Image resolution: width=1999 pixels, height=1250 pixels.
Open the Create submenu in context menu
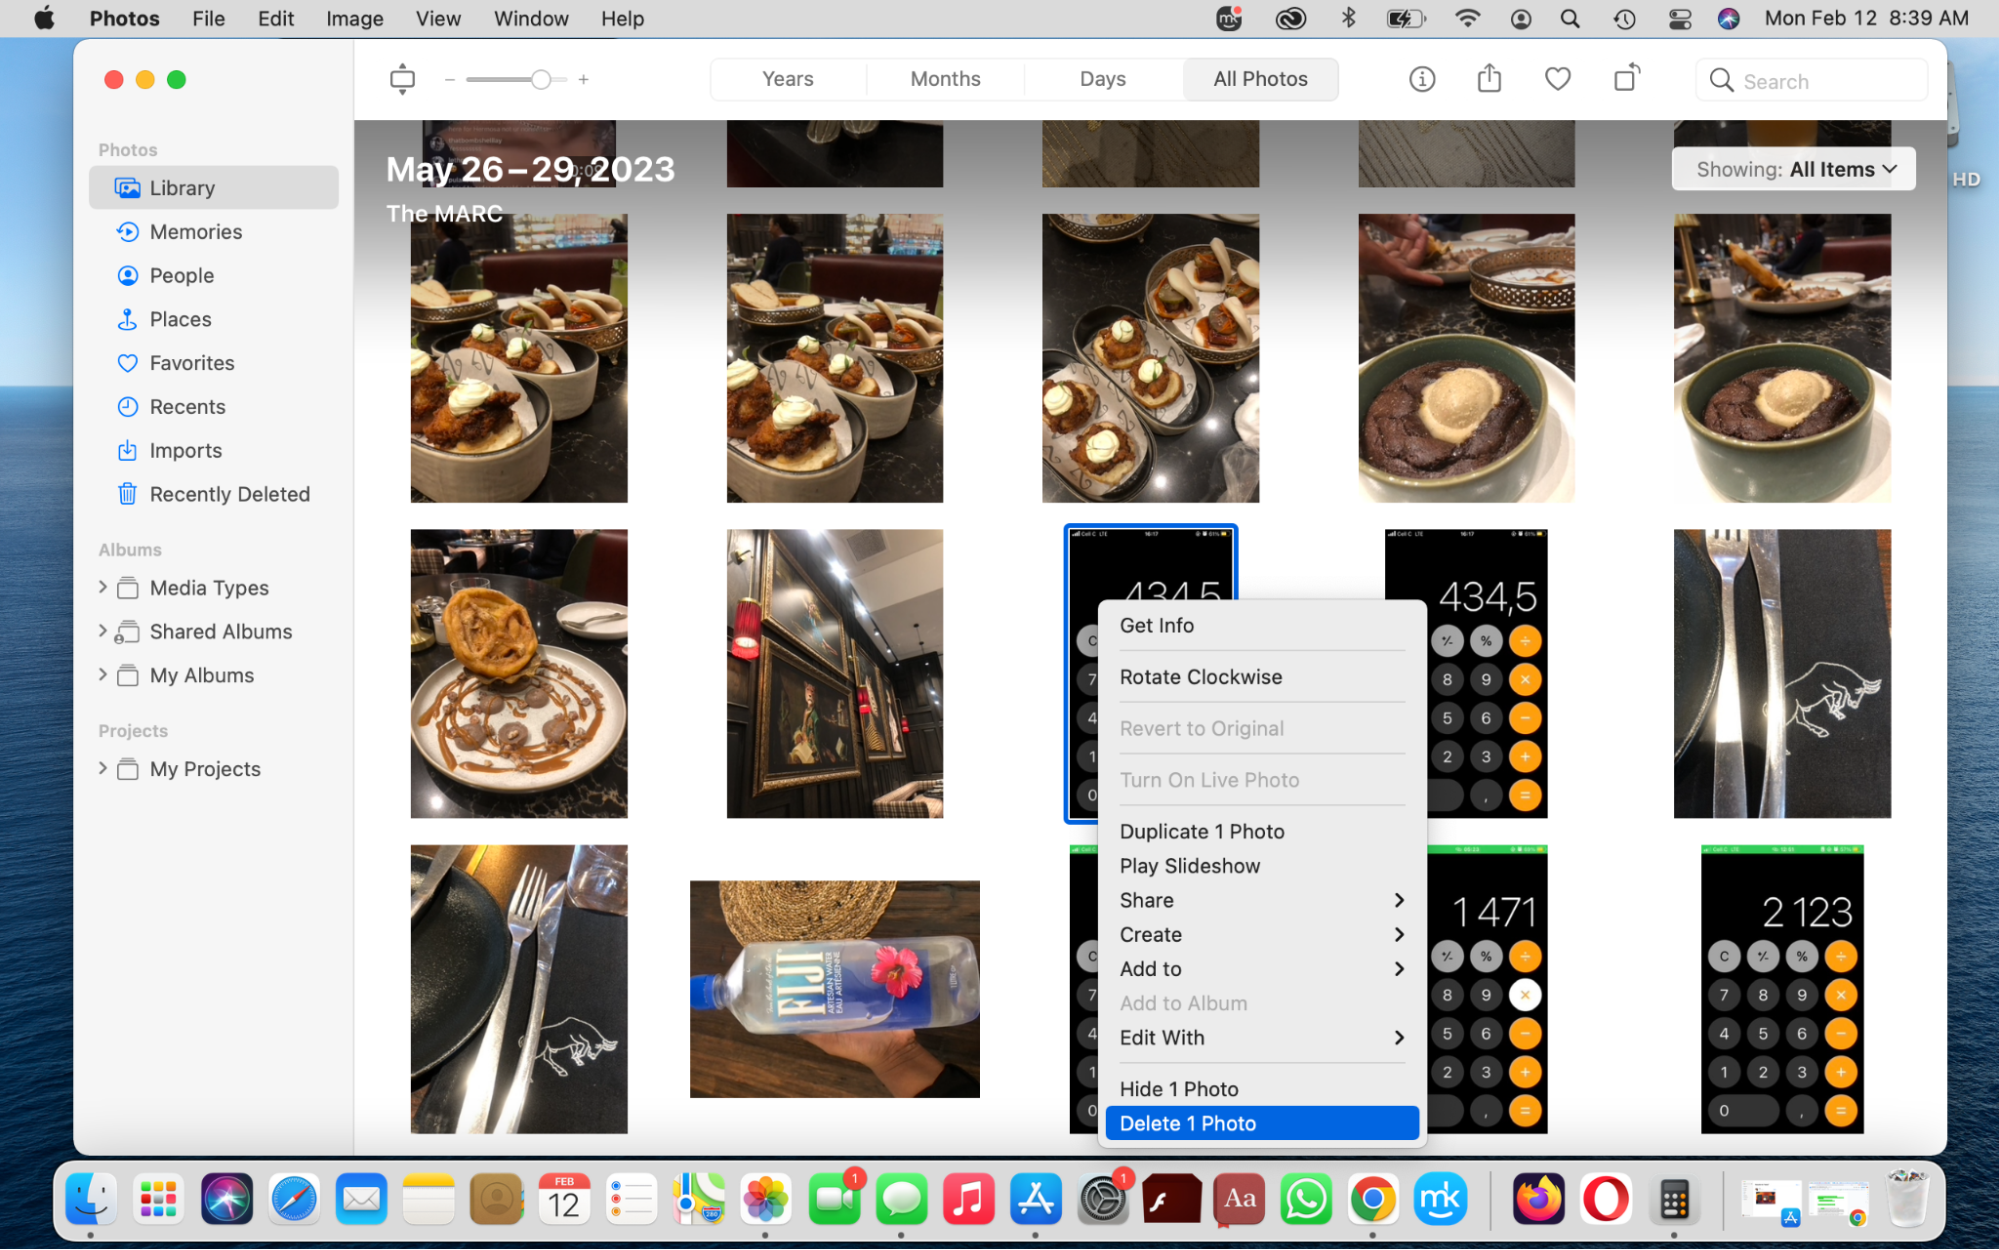pos(1262,935)
